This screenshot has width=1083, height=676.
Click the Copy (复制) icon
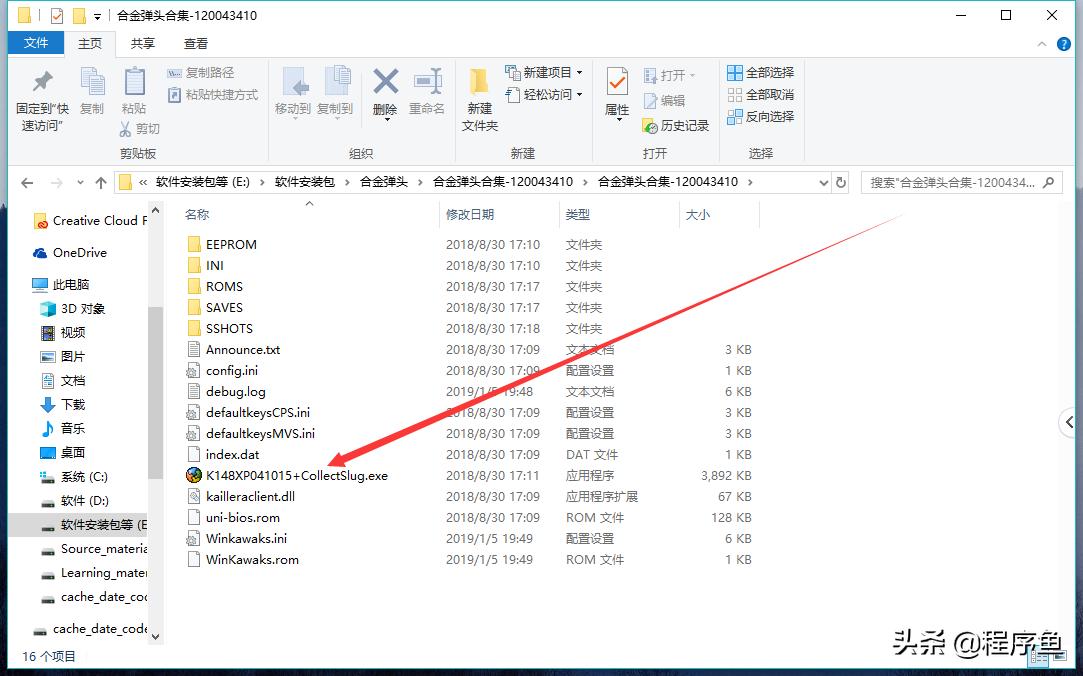tap(92, 96)
